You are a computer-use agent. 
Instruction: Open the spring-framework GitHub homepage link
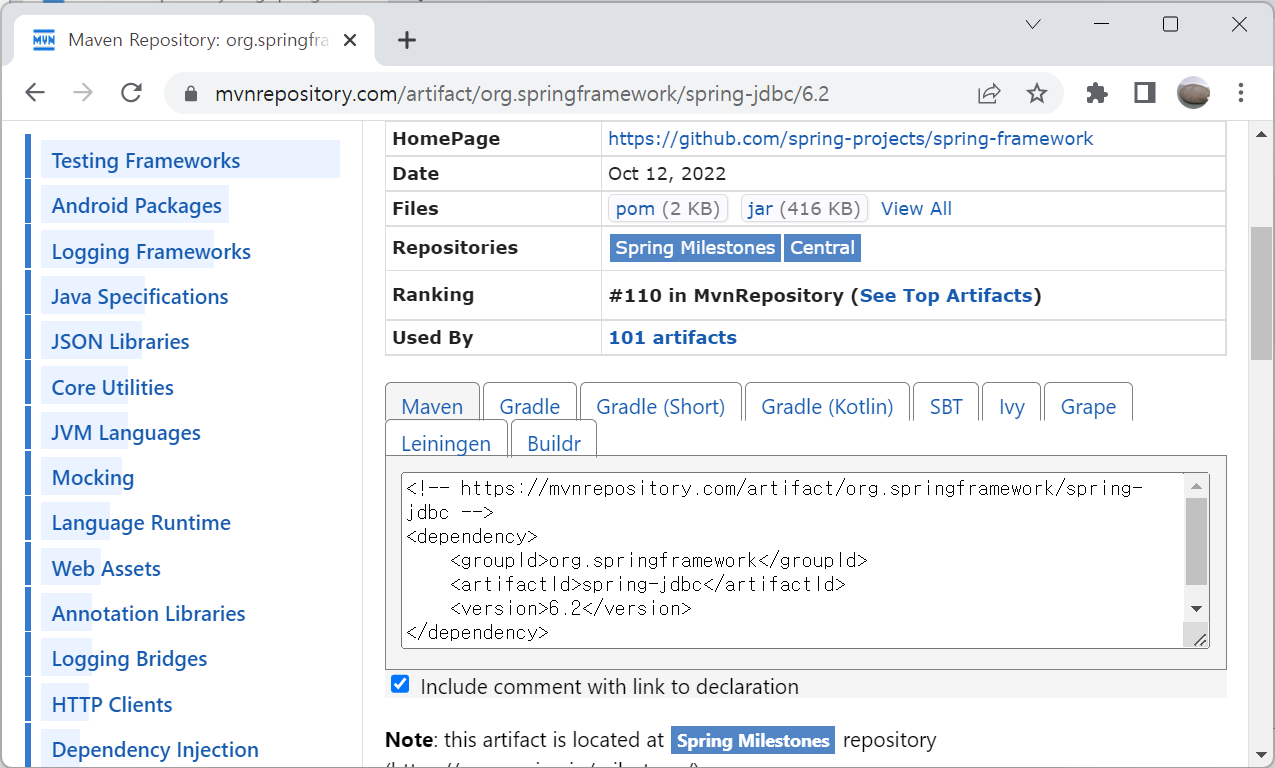coord(850,139)
